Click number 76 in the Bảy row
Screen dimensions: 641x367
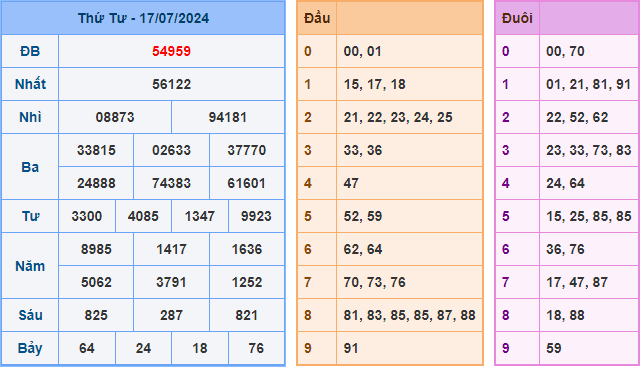(256, 349)
